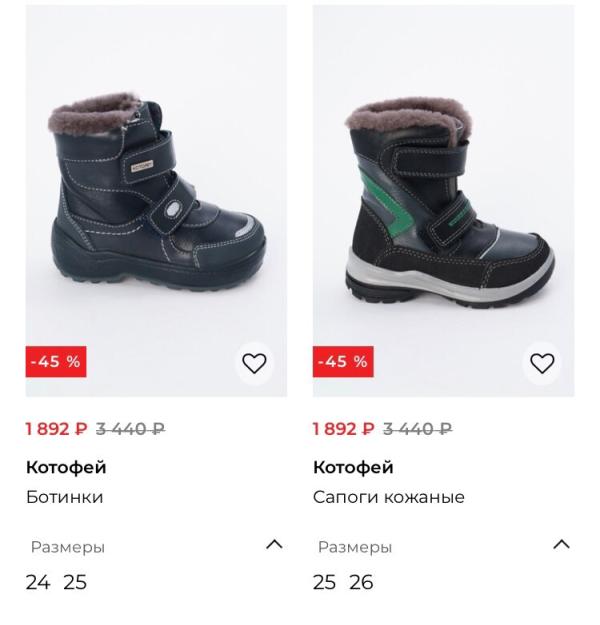This screenshot has width=600, height=625.
Task: Click the 1 892 ₽ price of Сапоги кожаные
Action: pos(344,429)
